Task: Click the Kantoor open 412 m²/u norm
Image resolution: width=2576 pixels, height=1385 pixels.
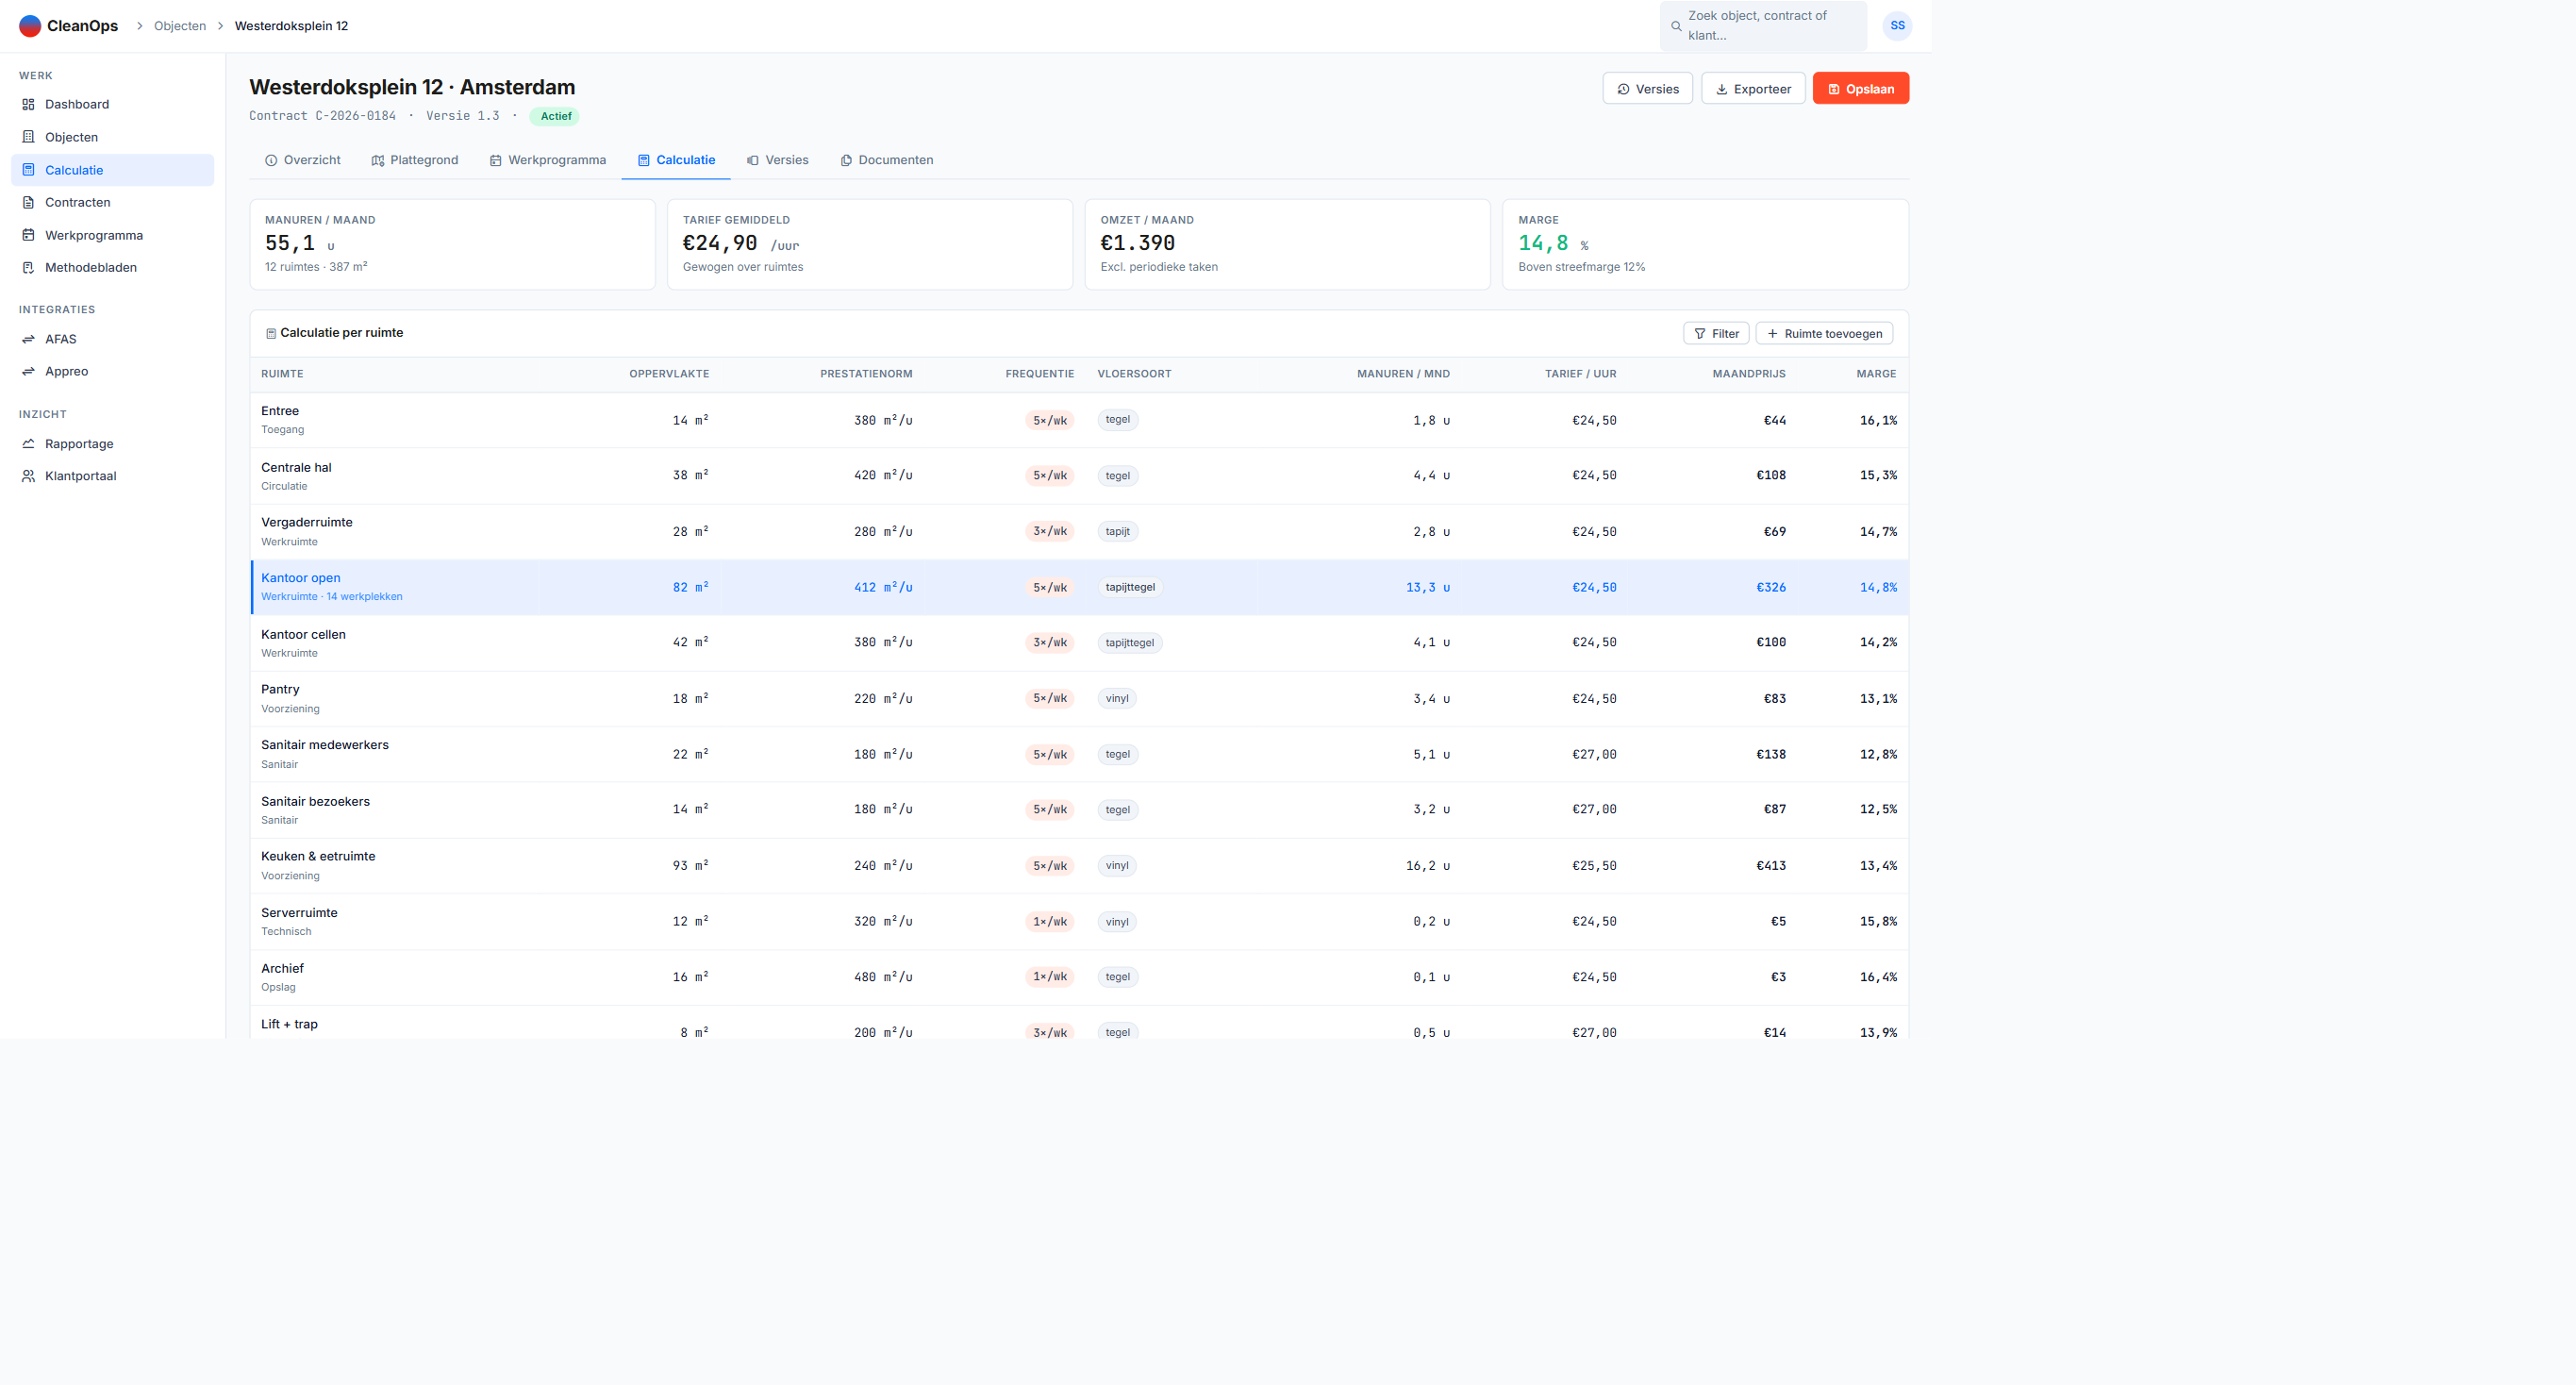Action: (883, 587)
